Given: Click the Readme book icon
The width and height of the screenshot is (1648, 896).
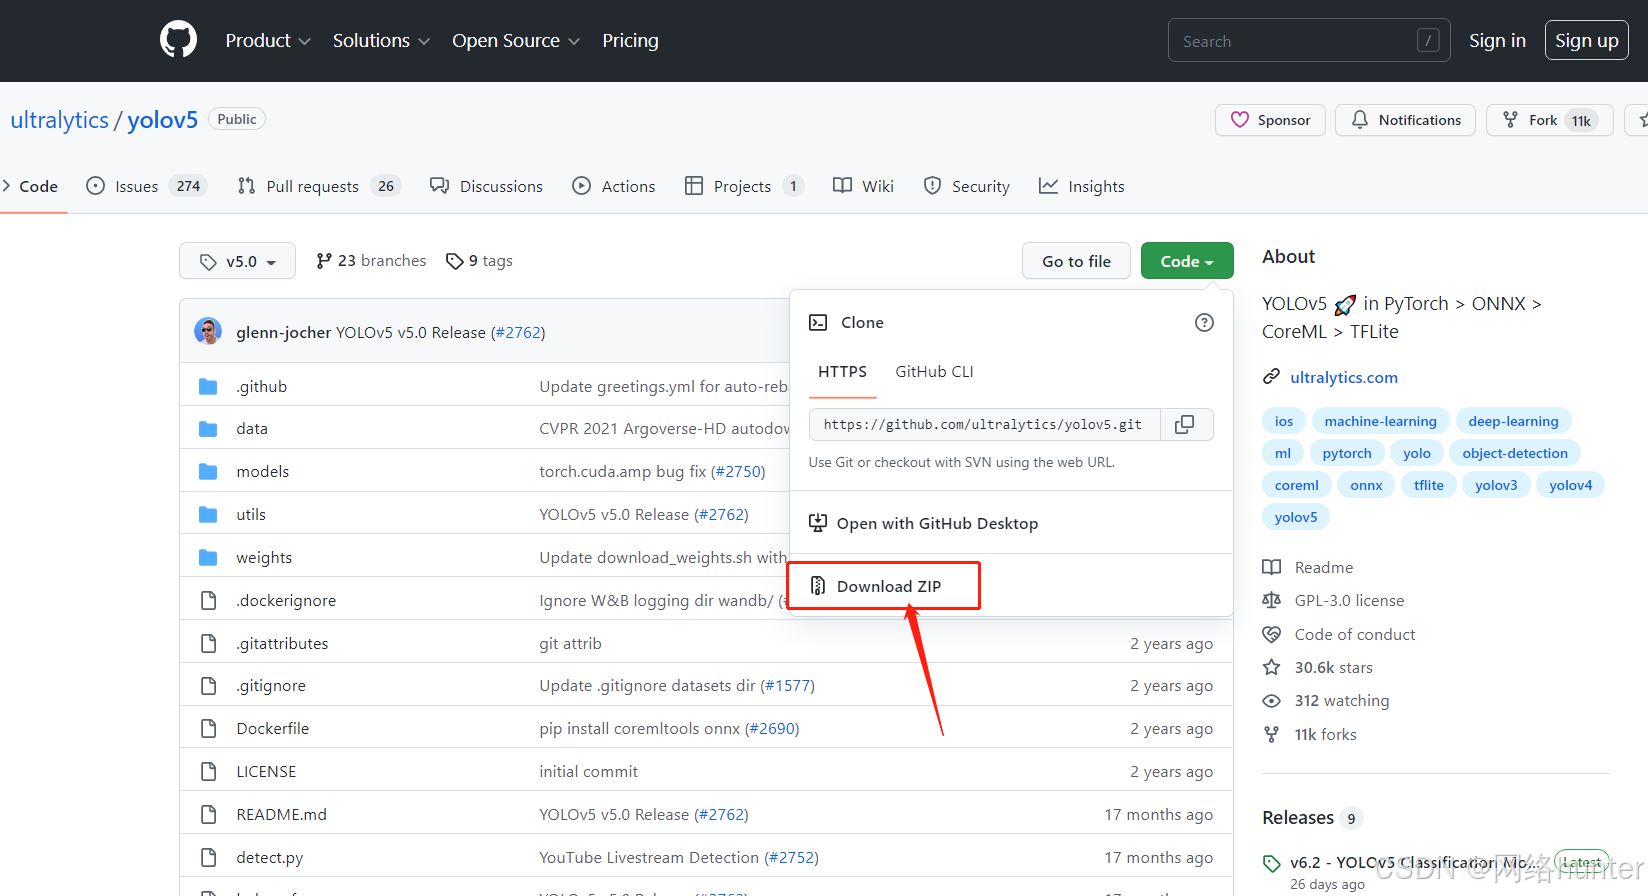Looking at the screenshot, I should pos(1271,567).
